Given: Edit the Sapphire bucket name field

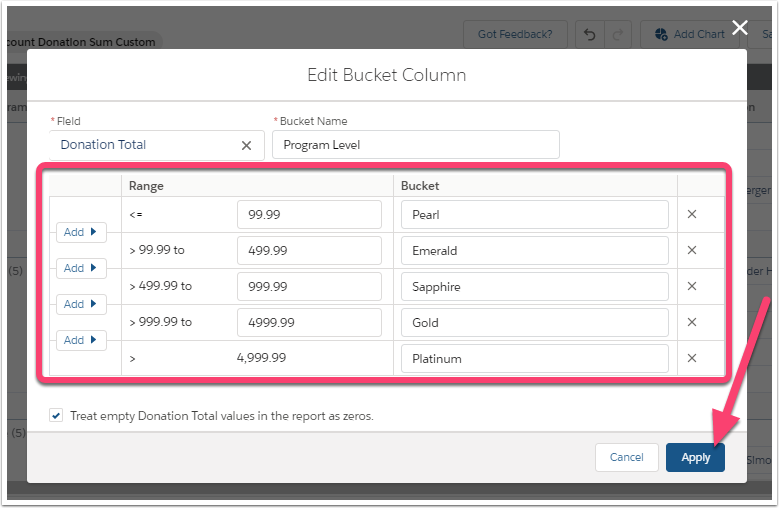Looking at the screenshot, I should click(x=535, y=287).
